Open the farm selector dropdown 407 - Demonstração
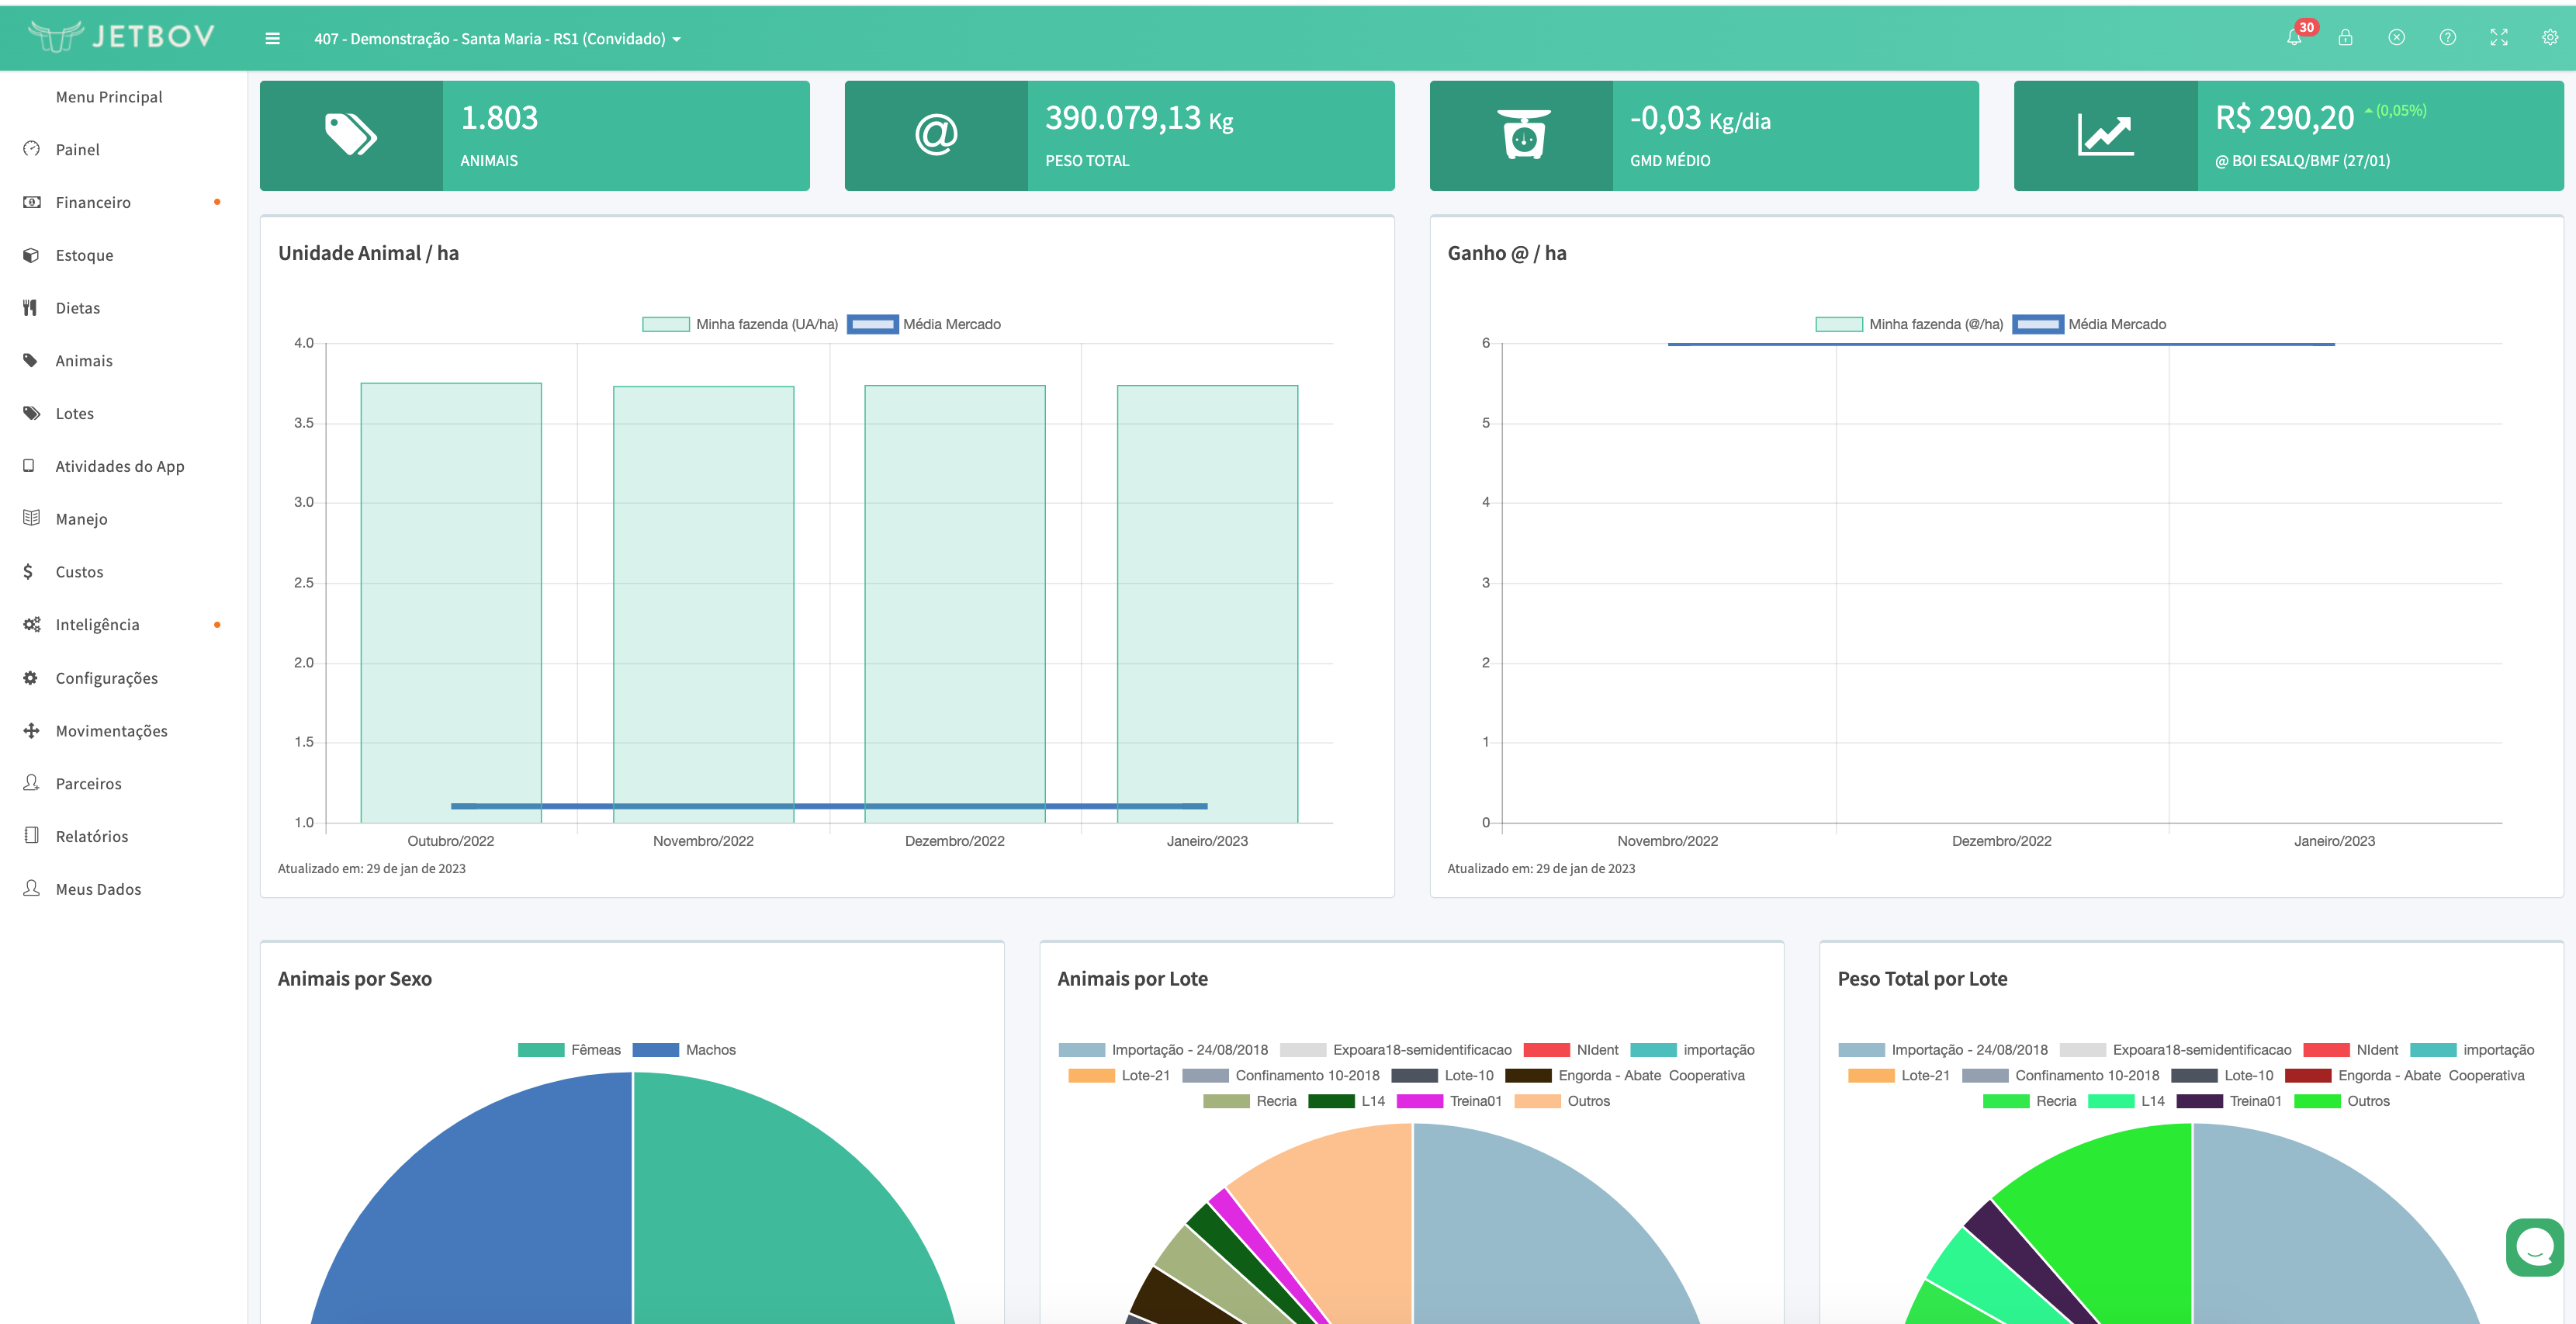 [x=497, y=39]
